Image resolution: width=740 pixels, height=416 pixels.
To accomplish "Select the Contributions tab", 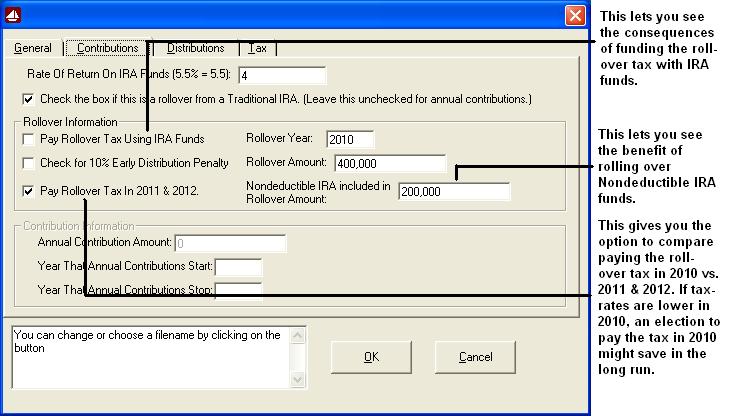I will pyautogui.click(x=108, y=48).
